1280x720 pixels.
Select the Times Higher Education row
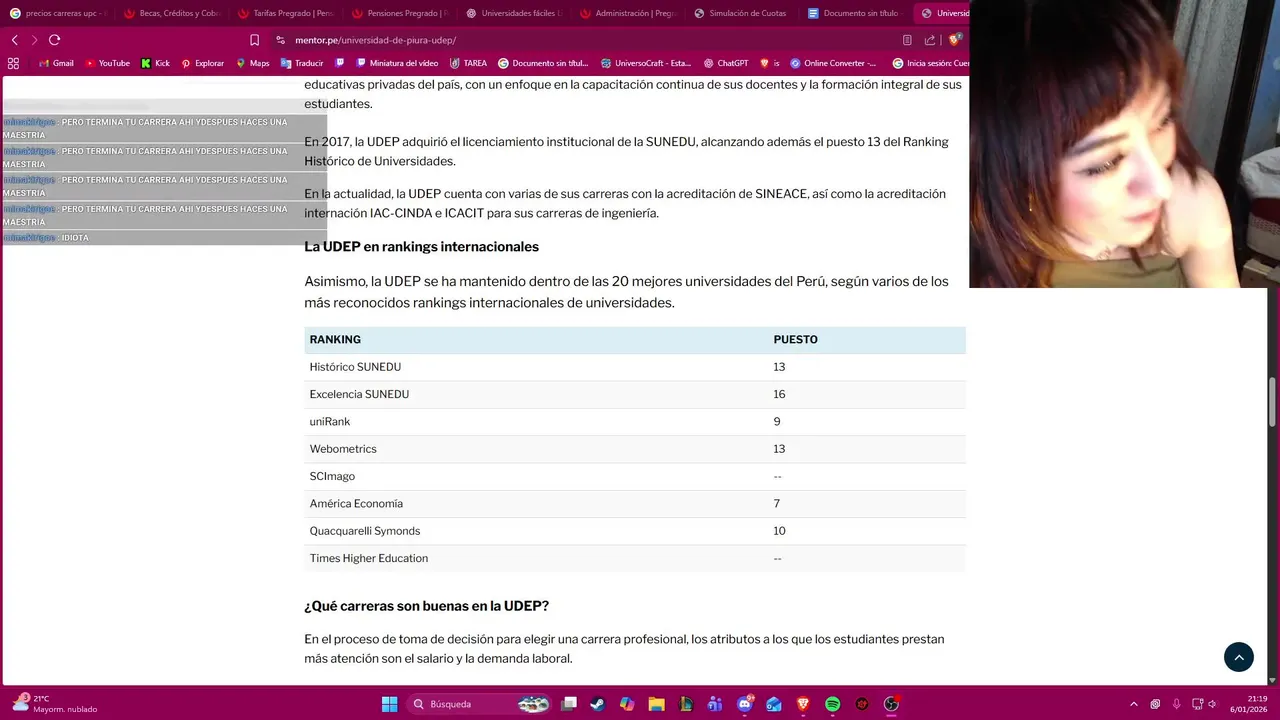[635, 558]
